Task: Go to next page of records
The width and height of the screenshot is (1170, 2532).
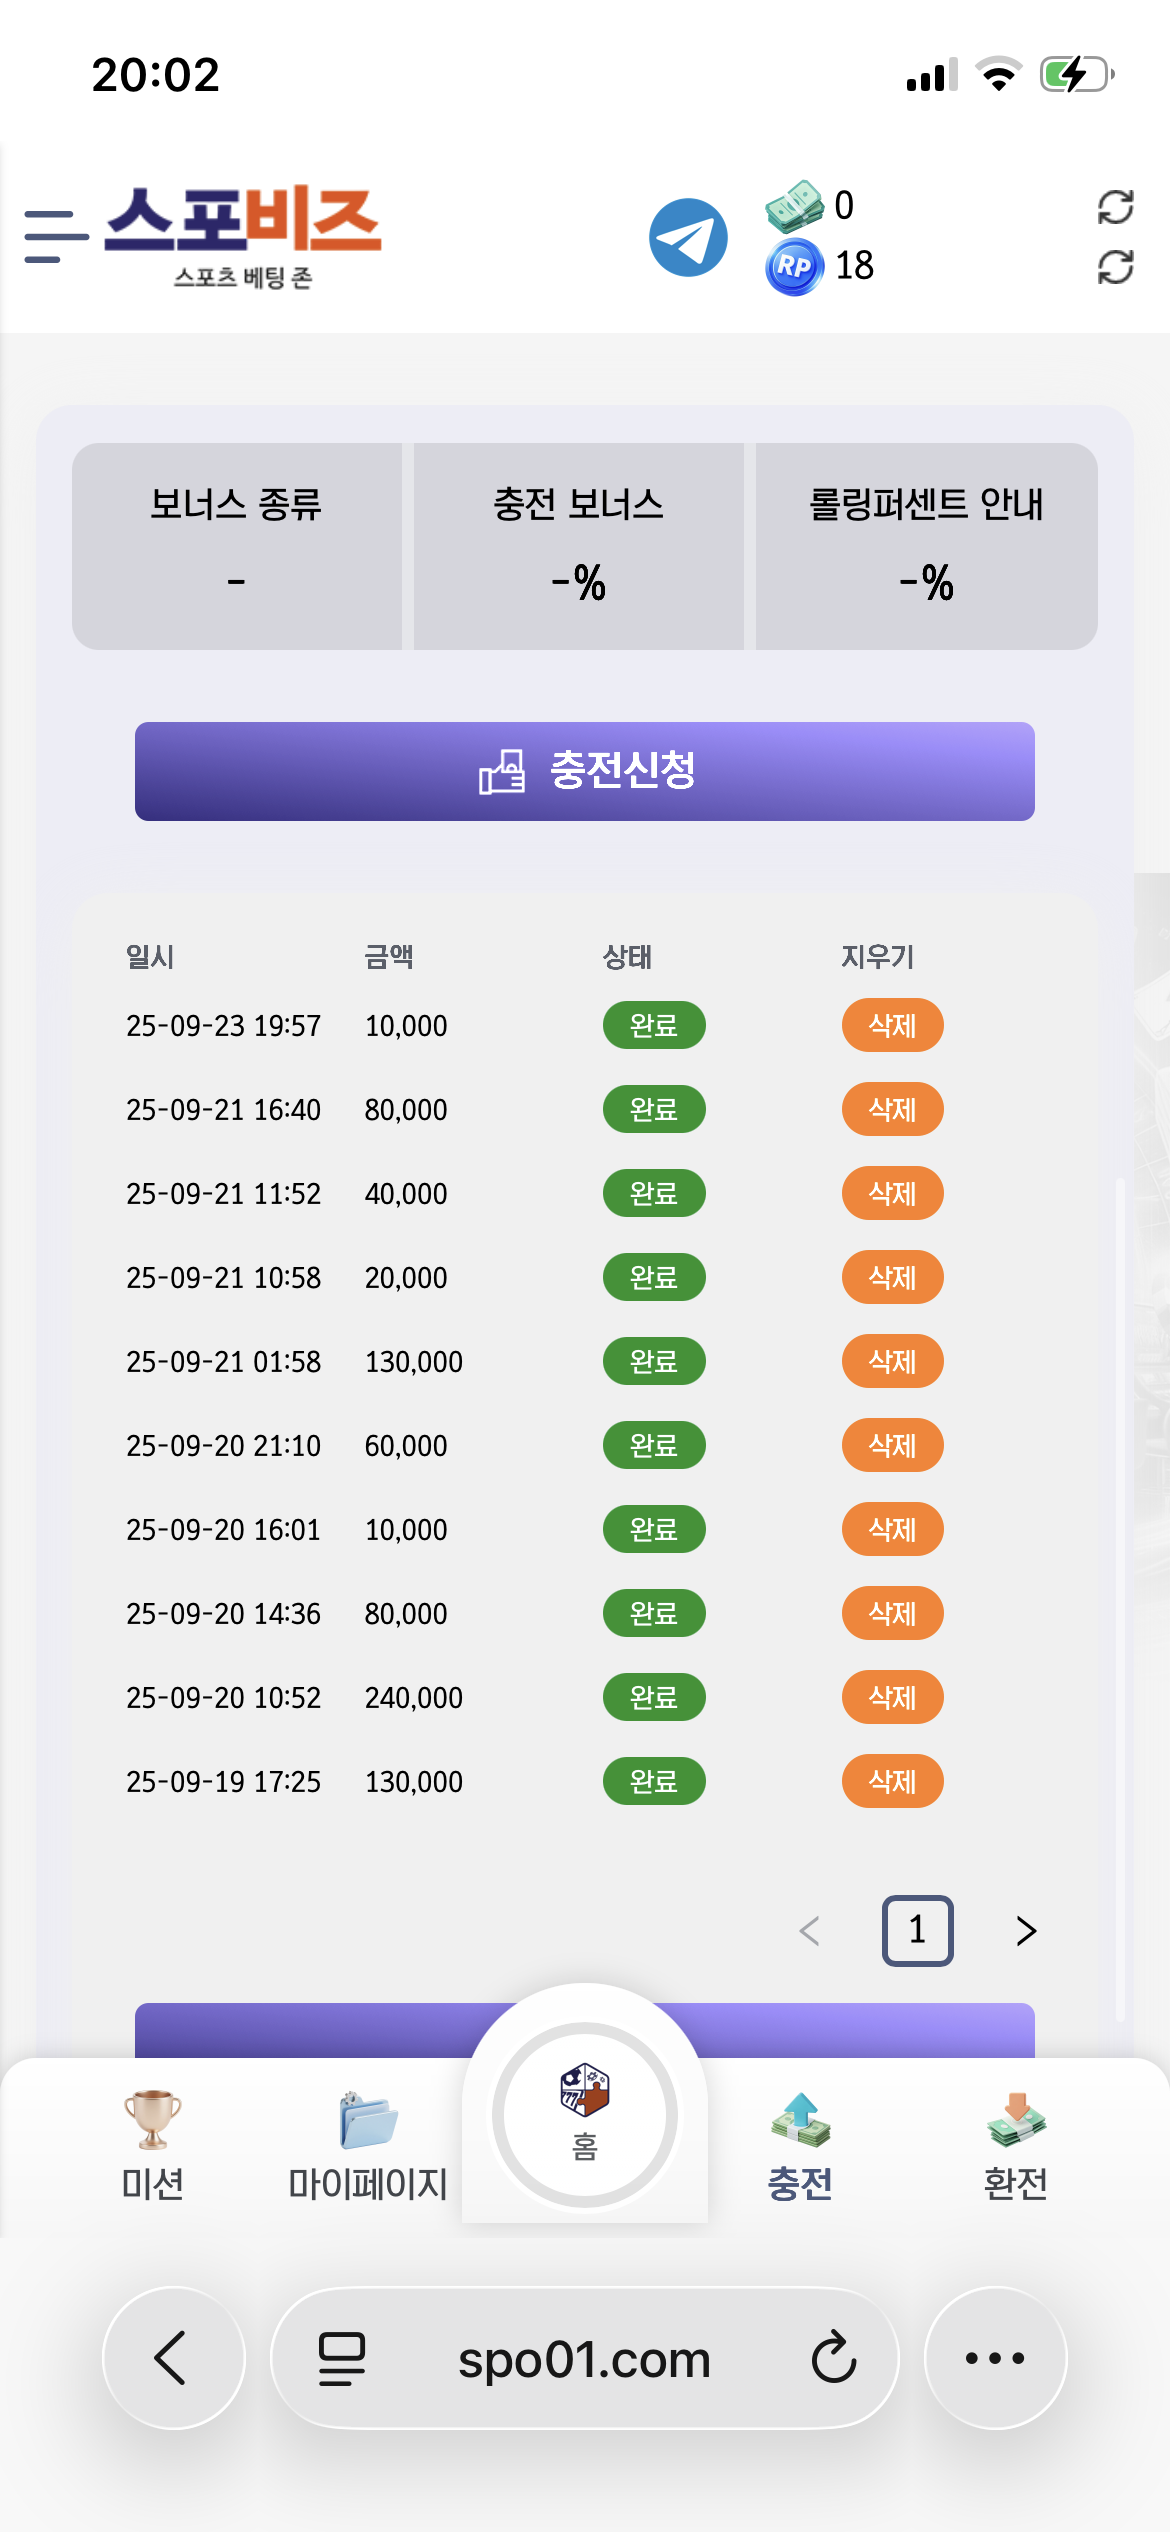Action: (x=1026, y=1930)
